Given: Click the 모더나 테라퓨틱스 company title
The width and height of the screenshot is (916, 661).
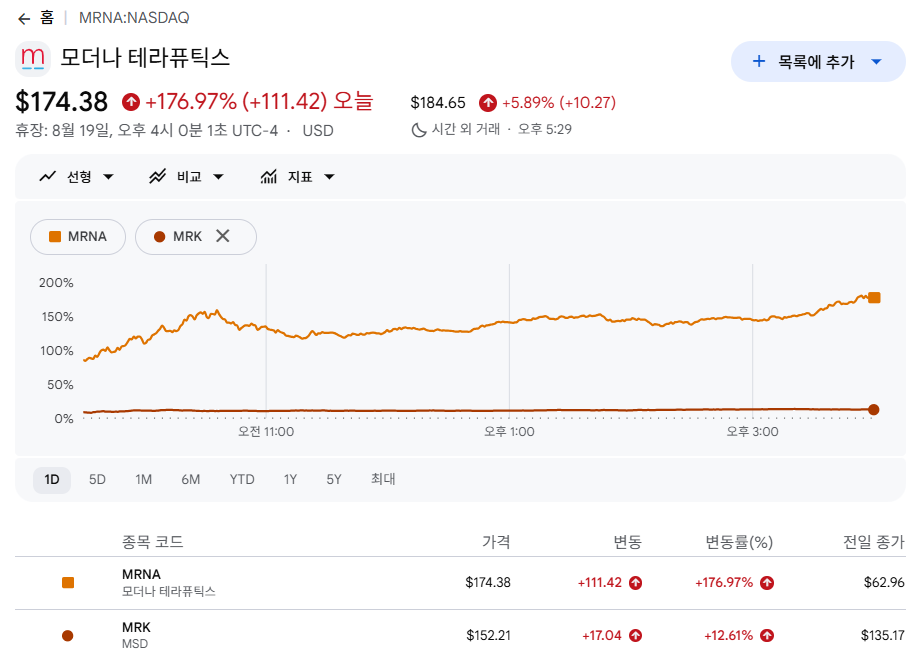Looking at the screenshot, I should [x=145, y=58].
